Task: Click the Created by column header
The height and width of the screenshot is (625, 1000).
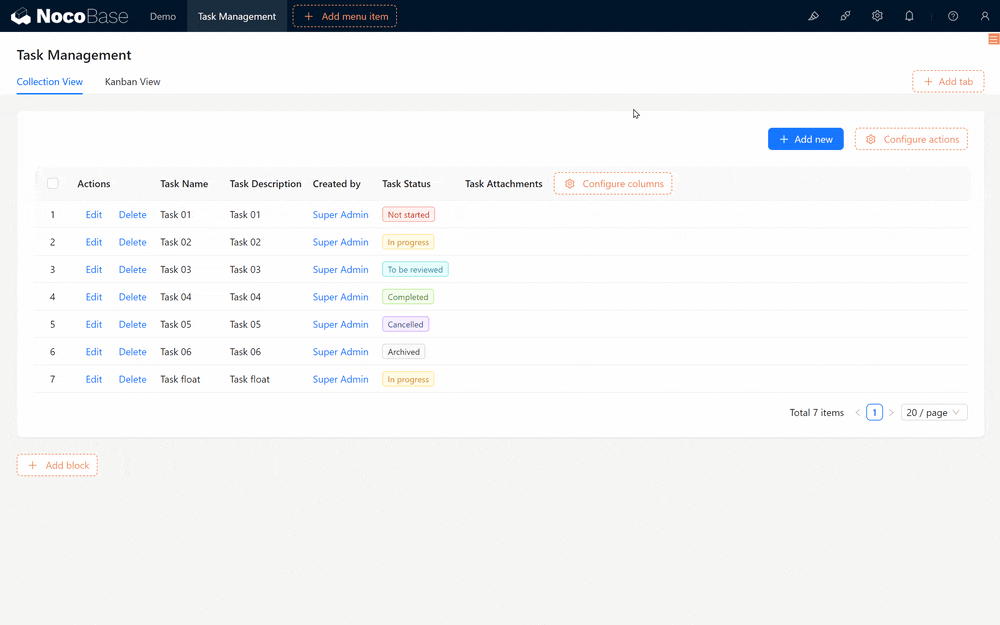Action: point(337,184)
